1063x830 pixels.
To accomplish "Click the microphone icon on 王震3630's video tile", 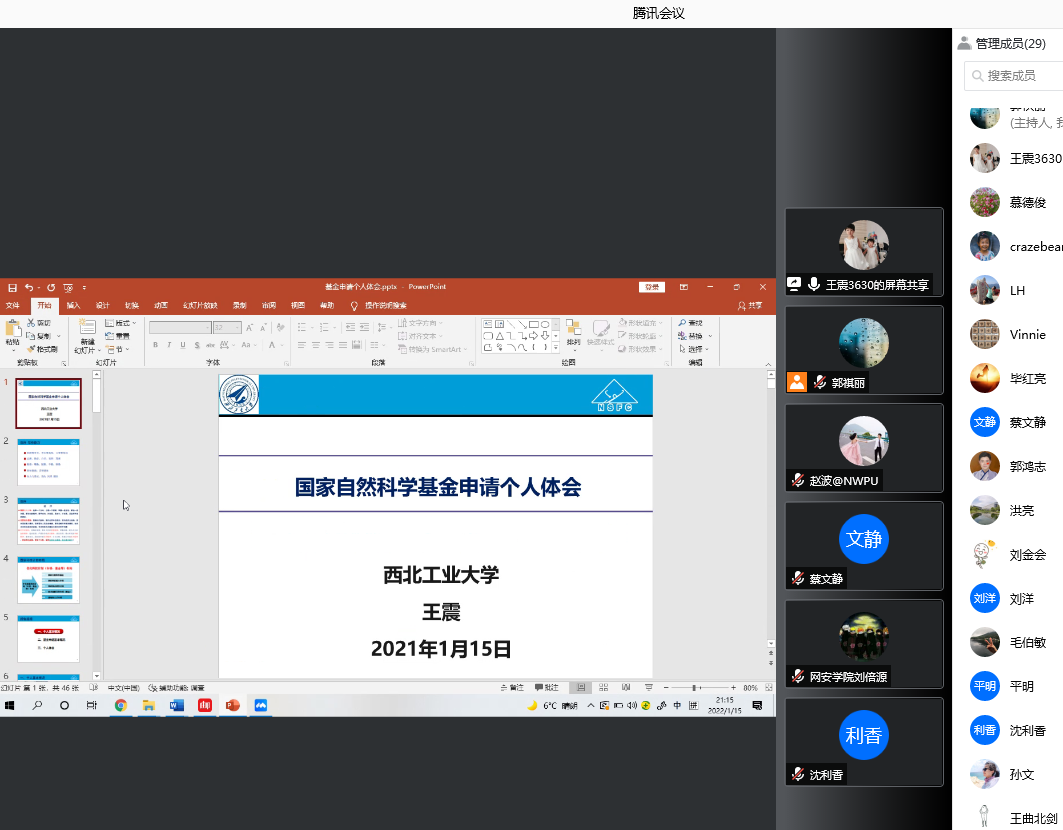I will tap(814, 284).
